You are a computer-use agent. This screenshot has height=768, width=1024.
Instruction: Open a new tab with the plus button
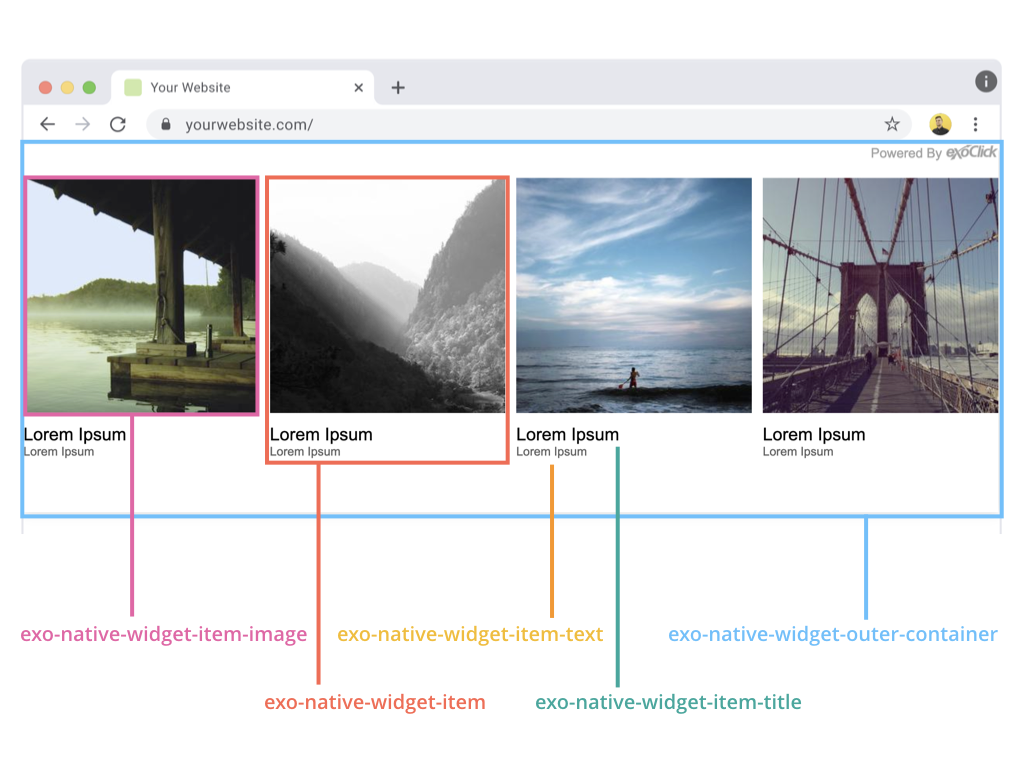(397, 88)
